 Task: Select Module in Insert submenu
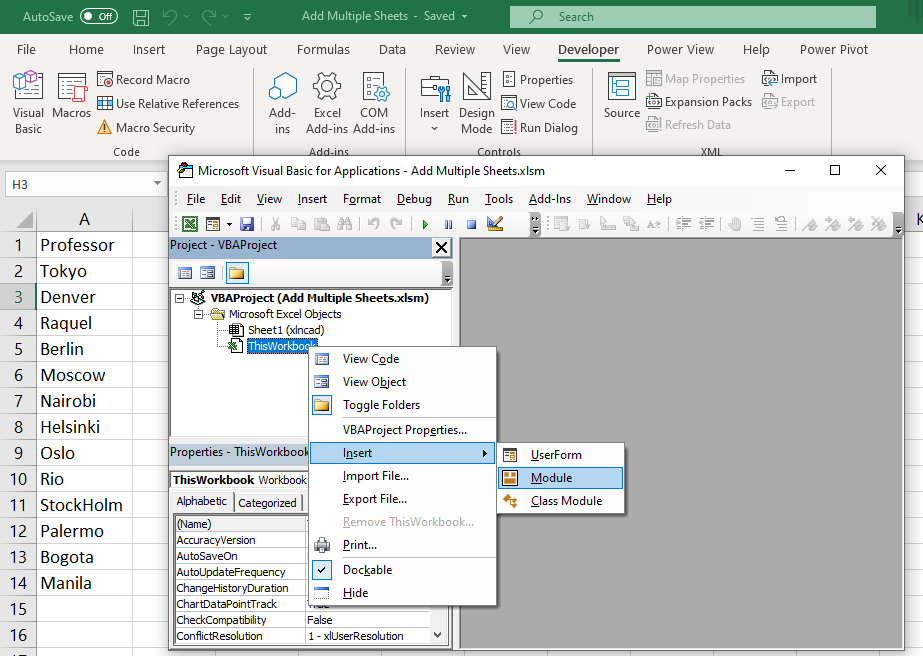(x=560, y=478)
